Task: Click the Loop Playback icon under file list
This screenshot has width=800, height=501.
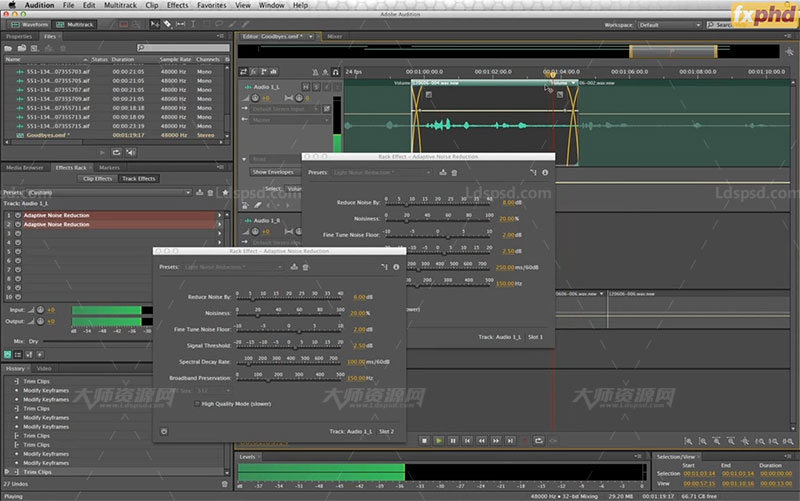Action: click(116, 152)
